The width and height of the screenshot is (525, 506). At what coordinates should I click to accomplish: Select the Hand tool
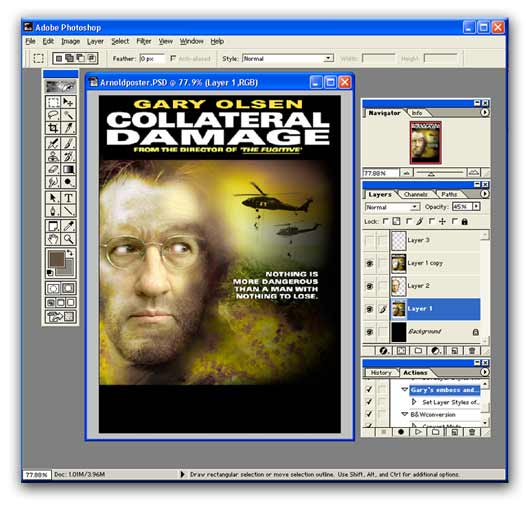(53, 239)
